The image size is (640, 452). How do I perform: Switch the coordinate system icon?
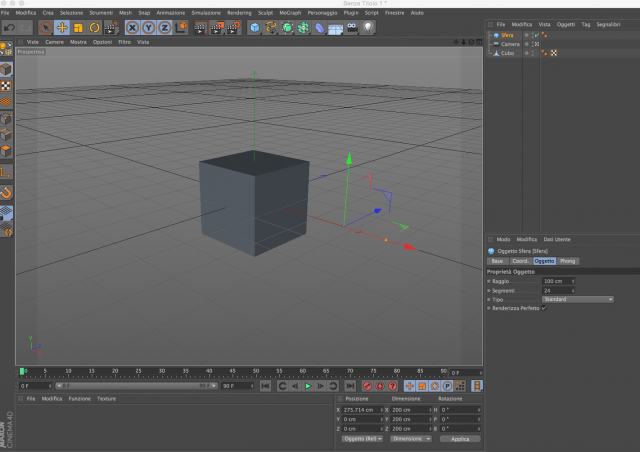pos(181,27)
